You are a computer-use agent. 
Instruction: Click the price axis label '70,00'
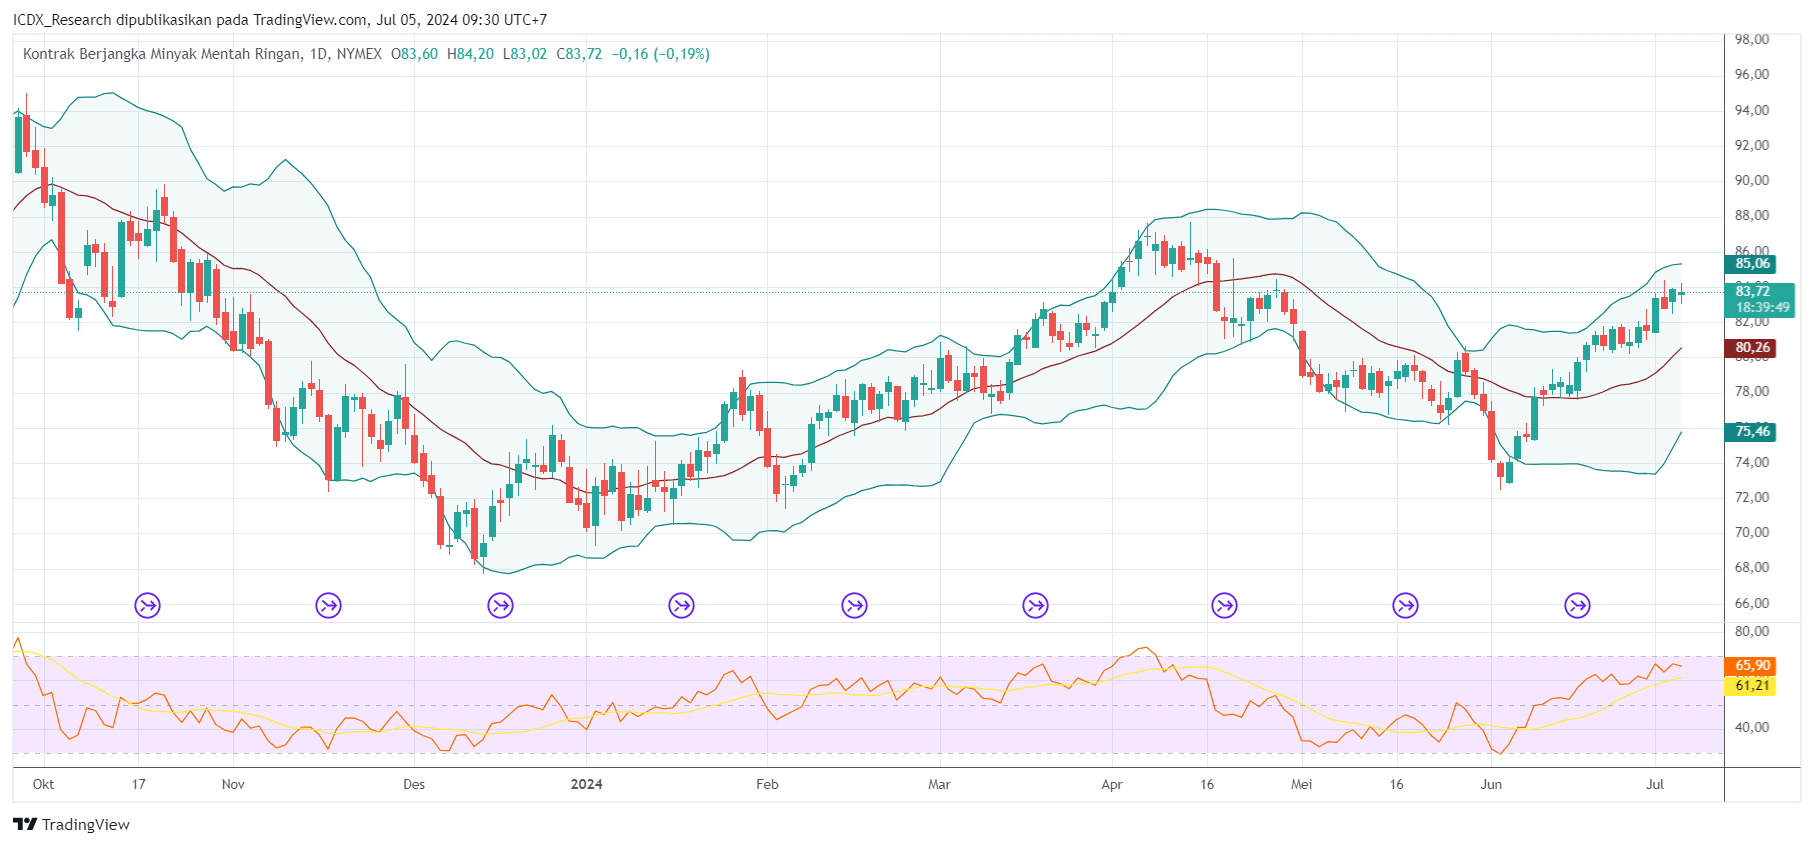click(x=1752, y=532)
